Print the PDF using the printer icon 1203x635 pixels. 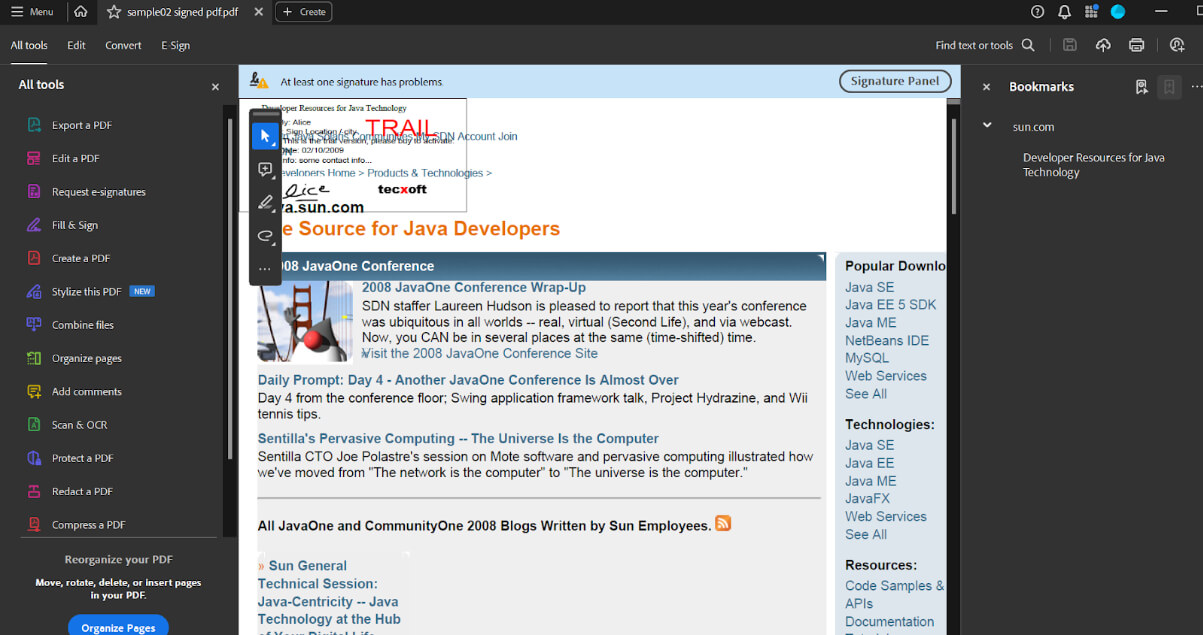[1137, 45]
